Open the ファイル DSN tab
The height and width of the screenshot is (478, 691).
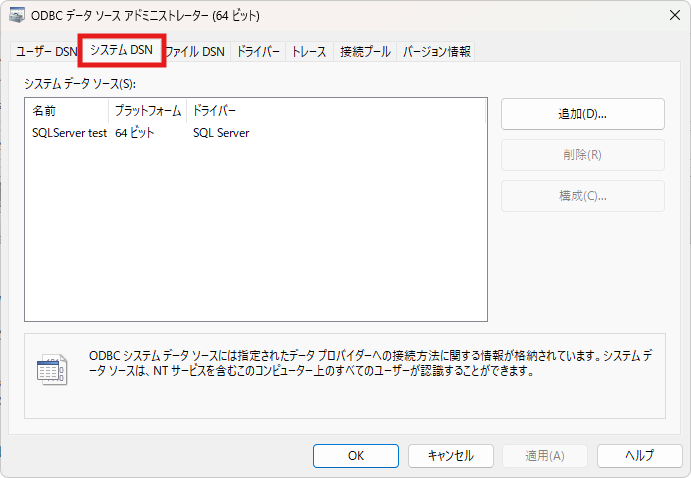point(195,52)
